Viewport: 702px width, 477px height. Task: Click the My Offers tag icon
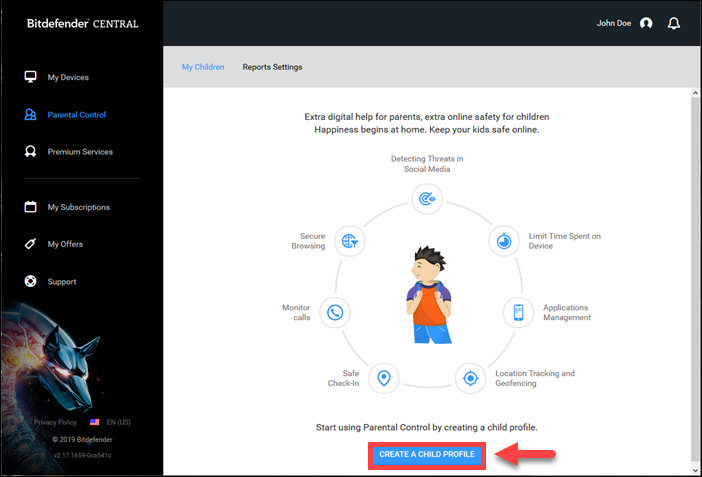(30, 244)
